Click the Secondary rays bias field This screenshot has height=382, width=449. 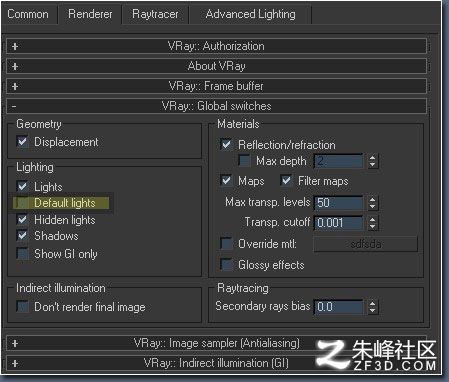pyautogui.click(x=338, y=307)
